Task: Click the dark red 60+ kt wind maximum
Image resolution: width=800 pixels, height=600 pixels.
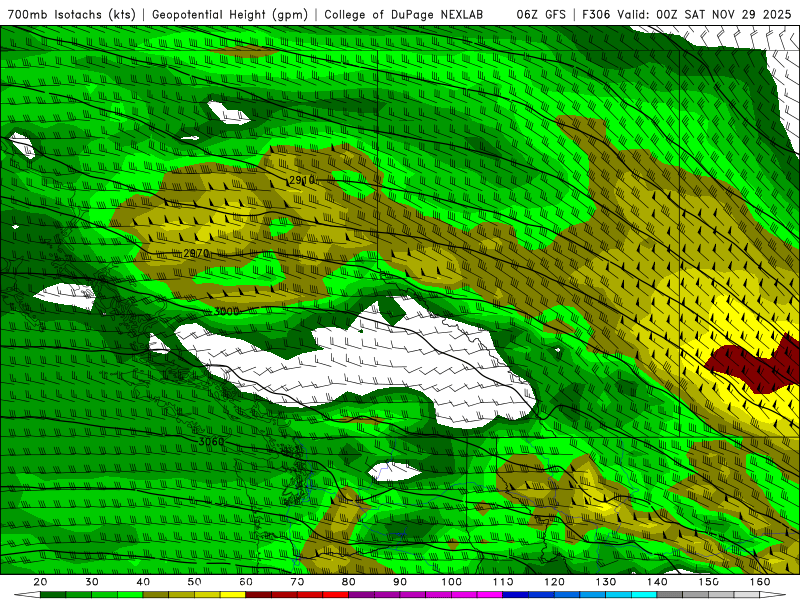Action: point(755,362)
